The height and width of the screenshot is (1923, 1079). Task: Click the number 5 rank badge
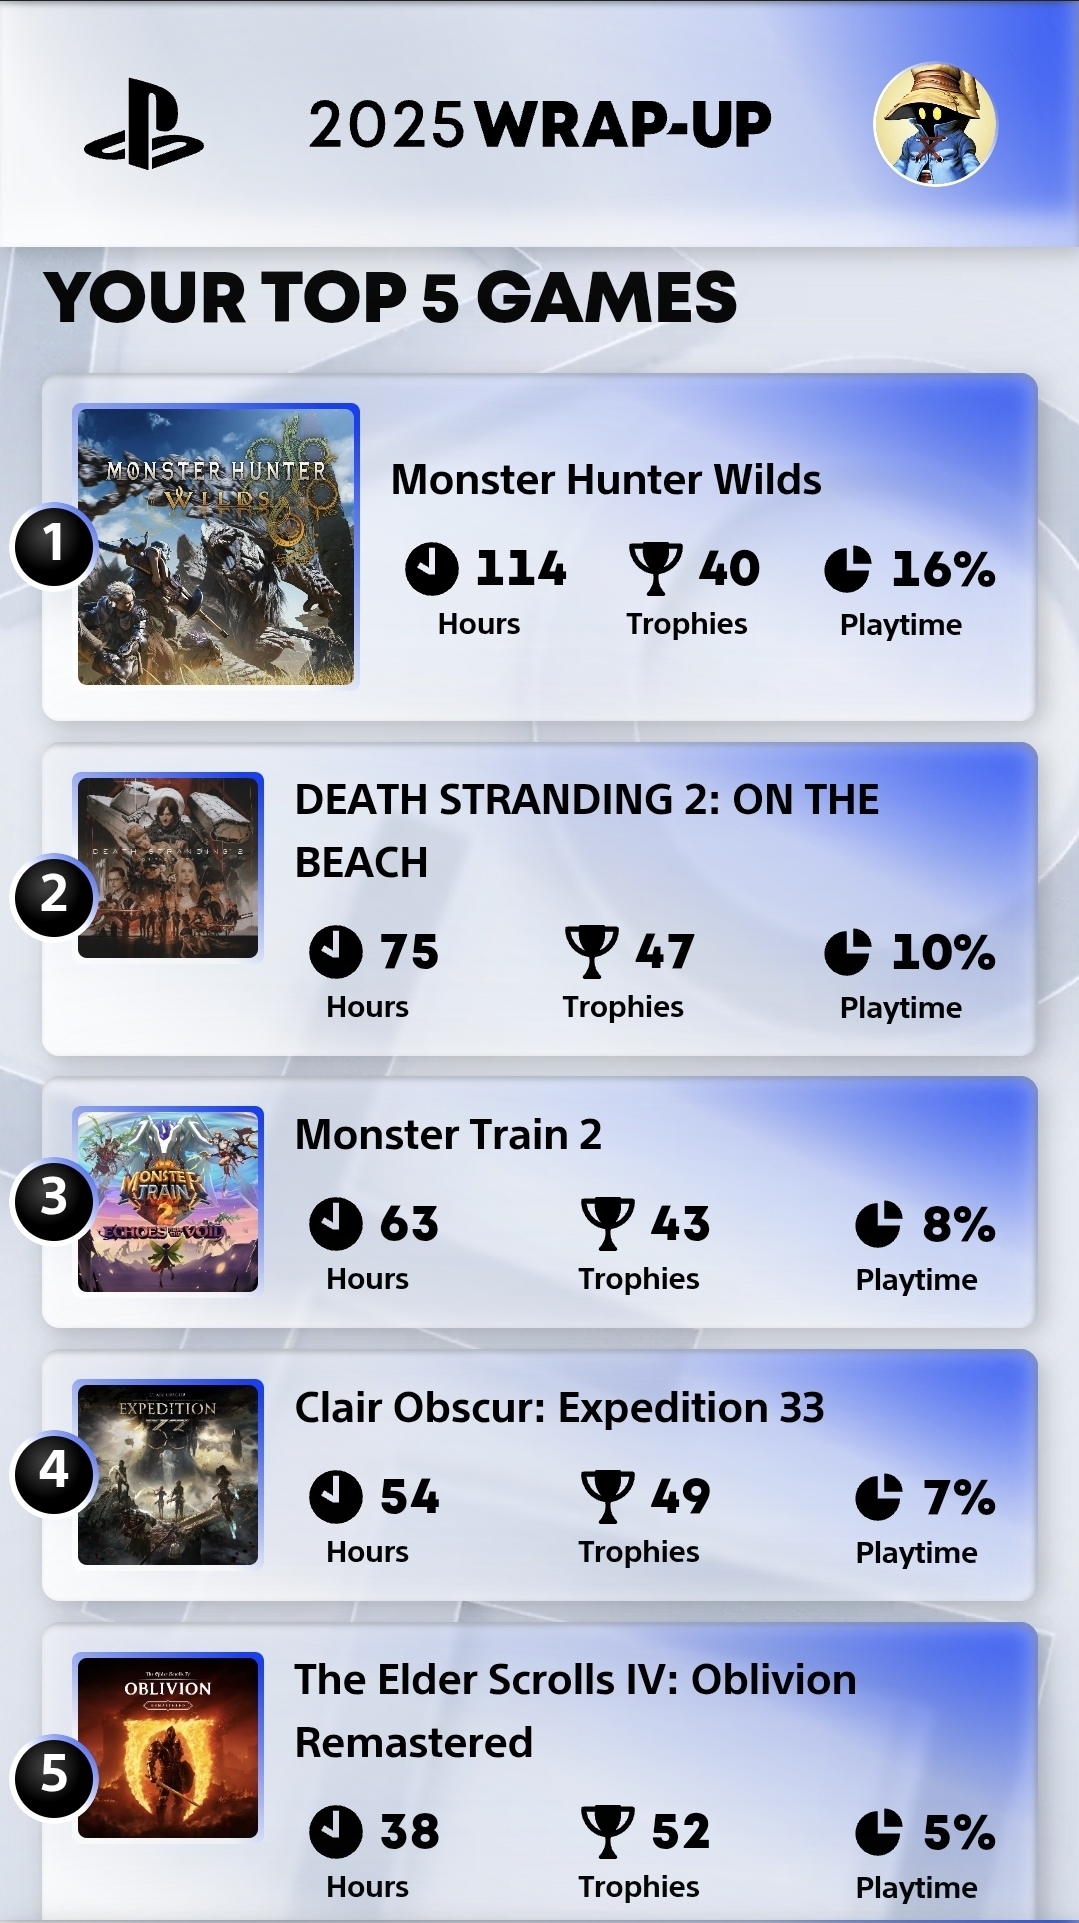click(x=53, y=1776)
